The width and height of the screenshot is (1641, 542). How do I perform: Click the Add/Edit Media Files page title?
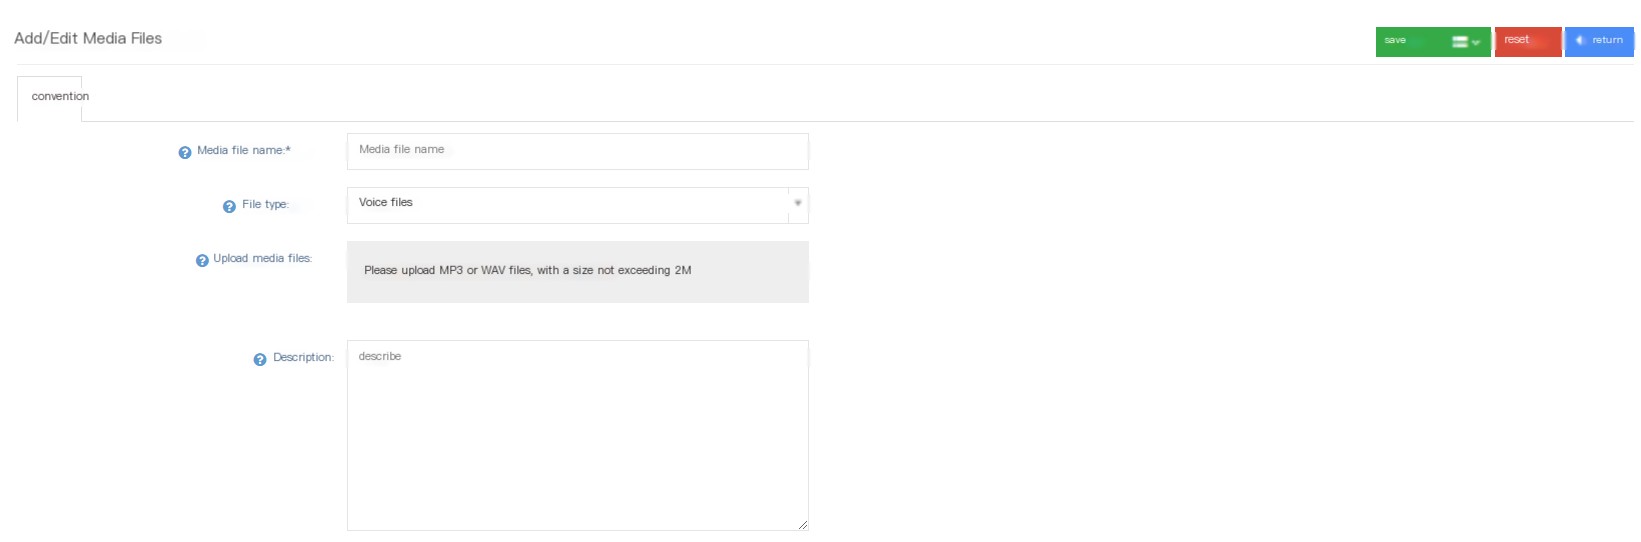(x=88, y=38)
